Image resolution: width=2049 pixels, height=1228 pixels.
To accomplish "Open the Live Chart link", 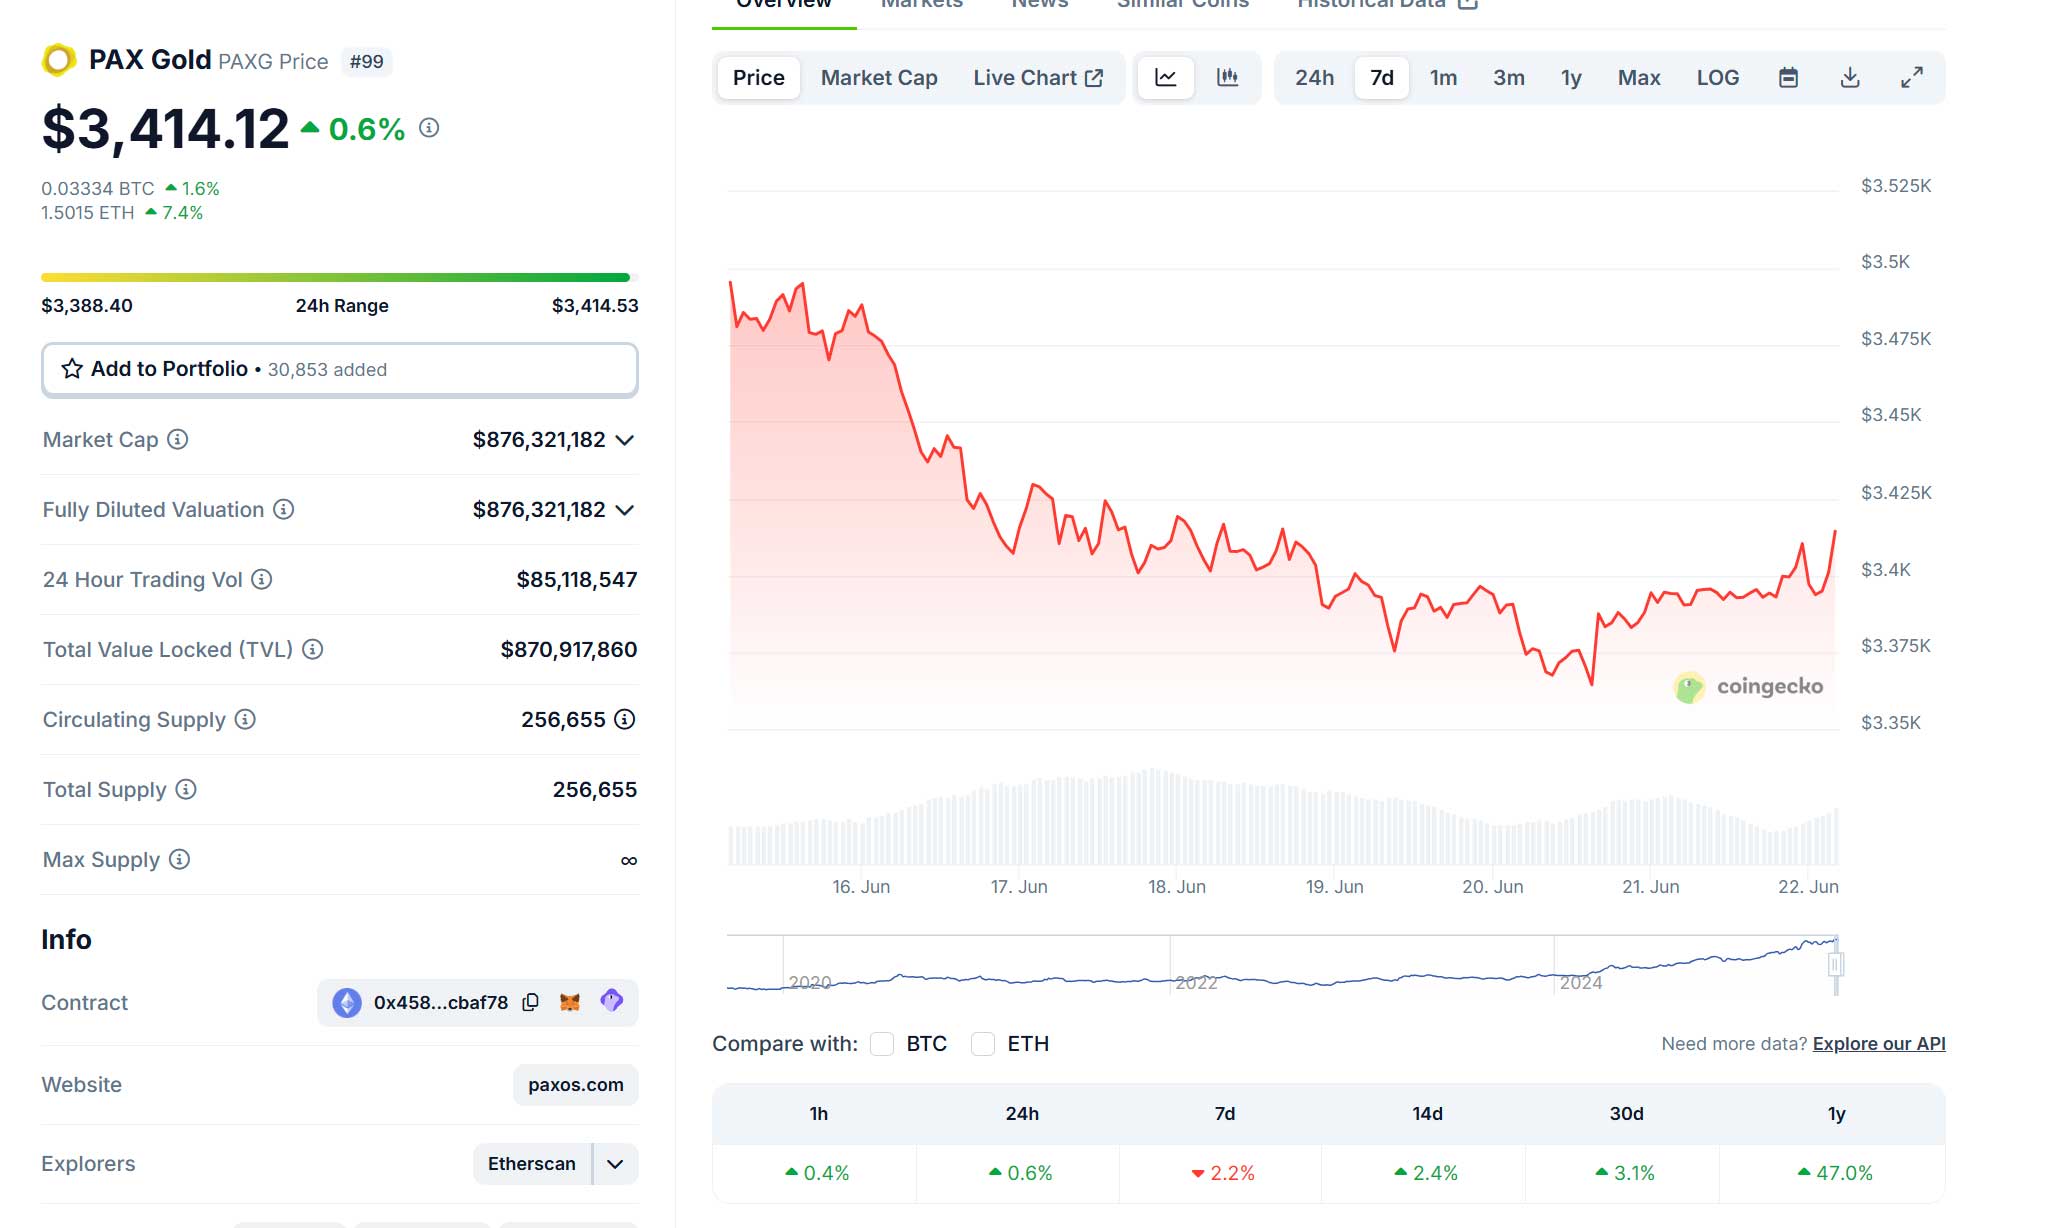I will click(x=1038, y=77).
